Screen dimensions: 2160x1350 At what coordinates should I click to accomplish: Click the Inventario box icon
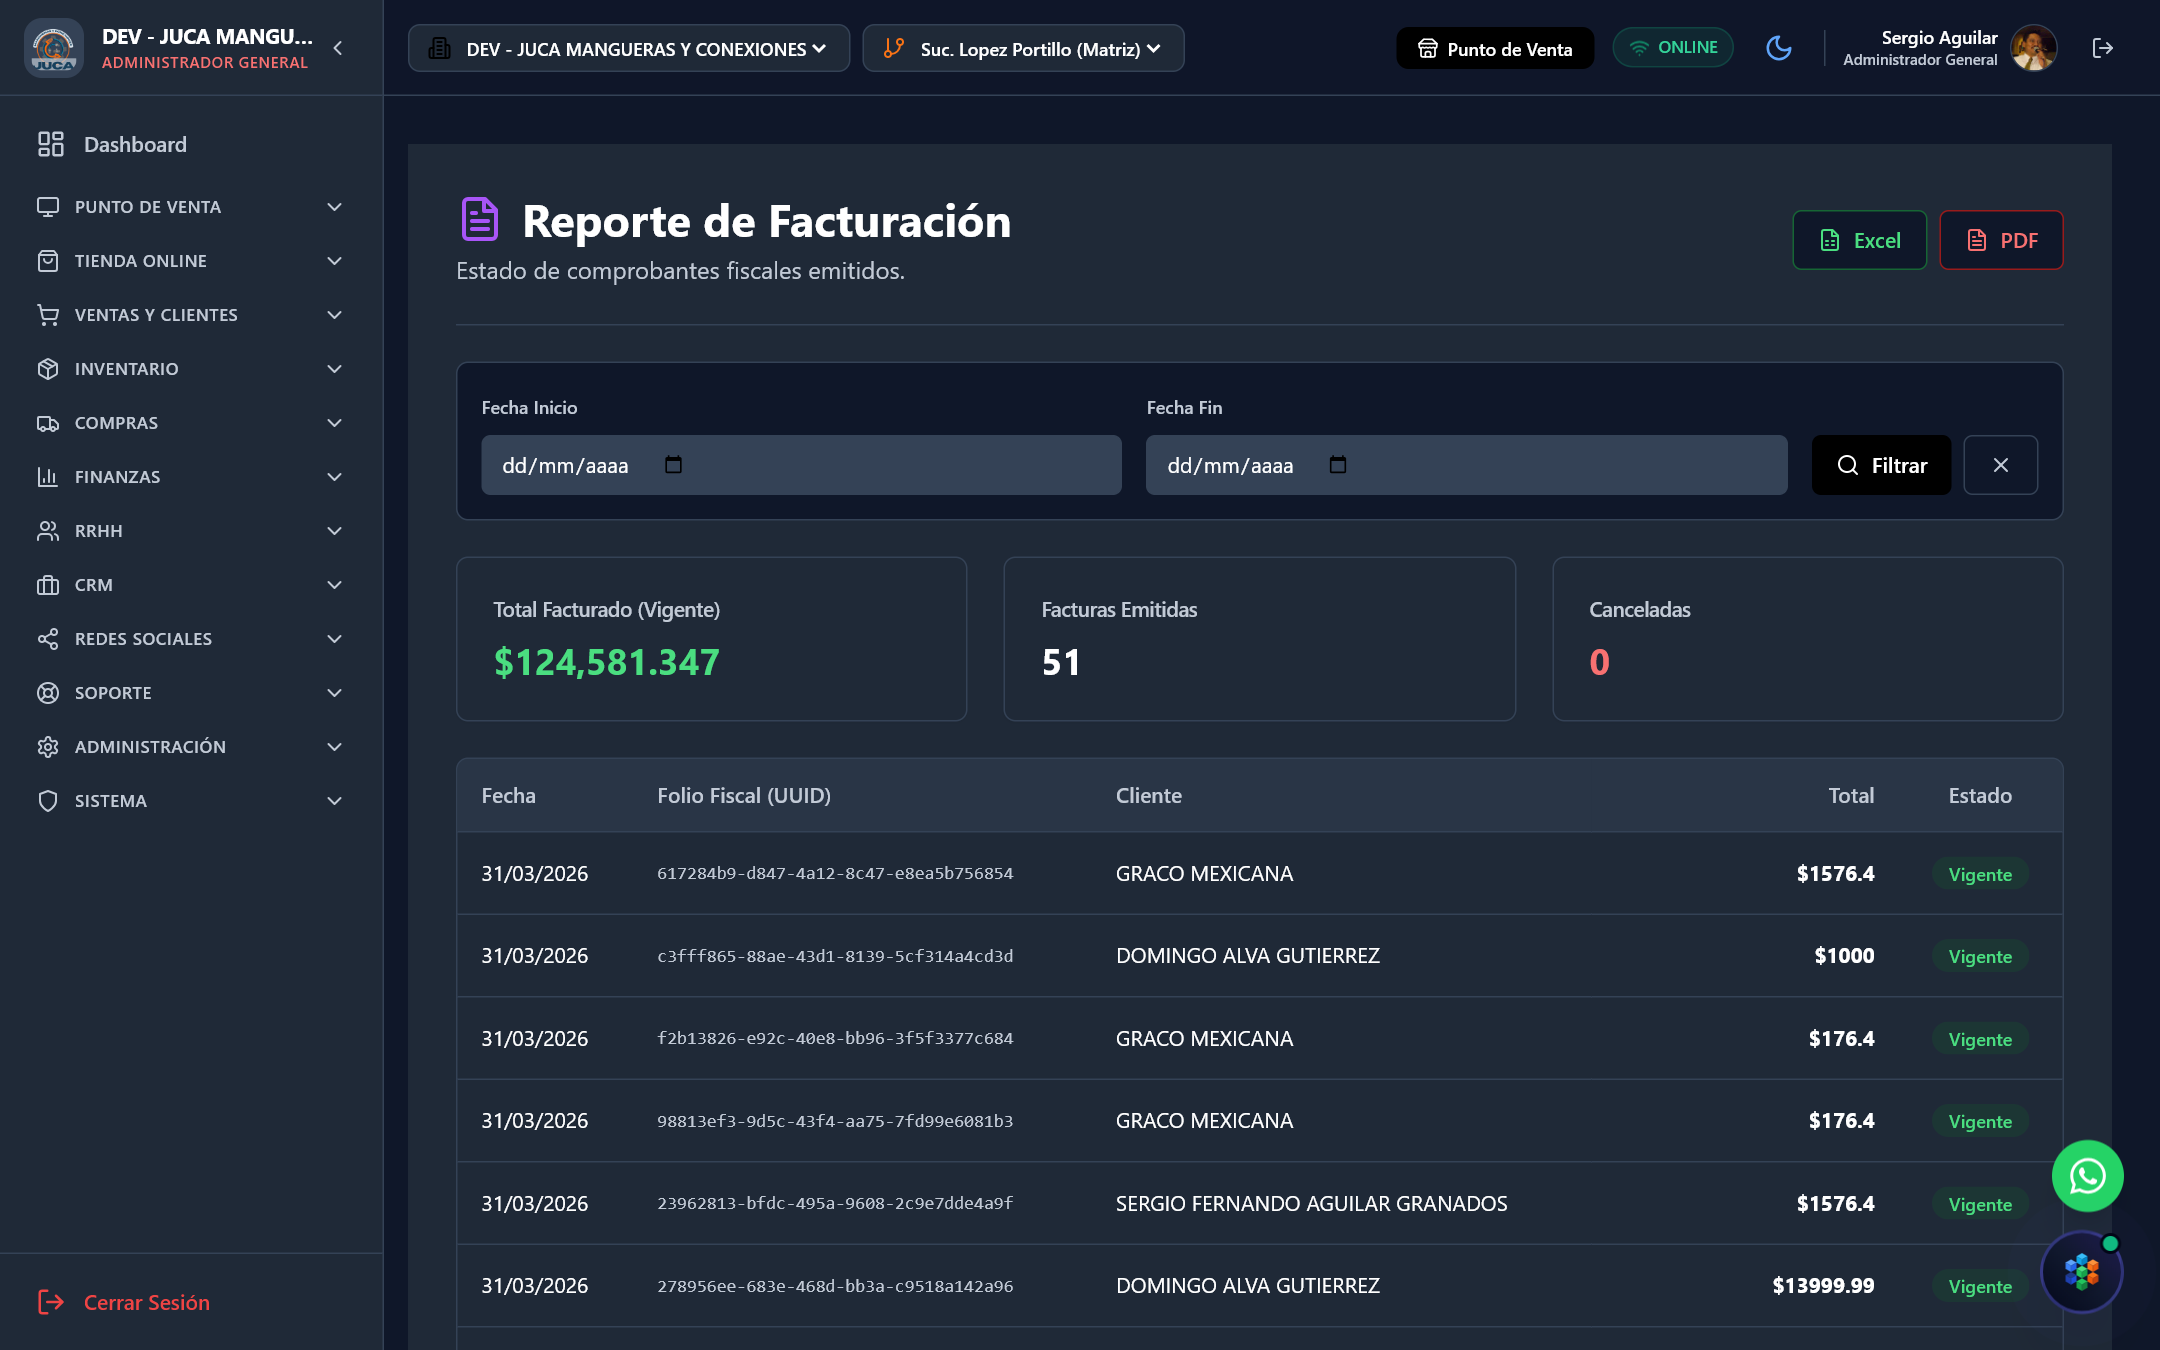click(x=48, y=369)
